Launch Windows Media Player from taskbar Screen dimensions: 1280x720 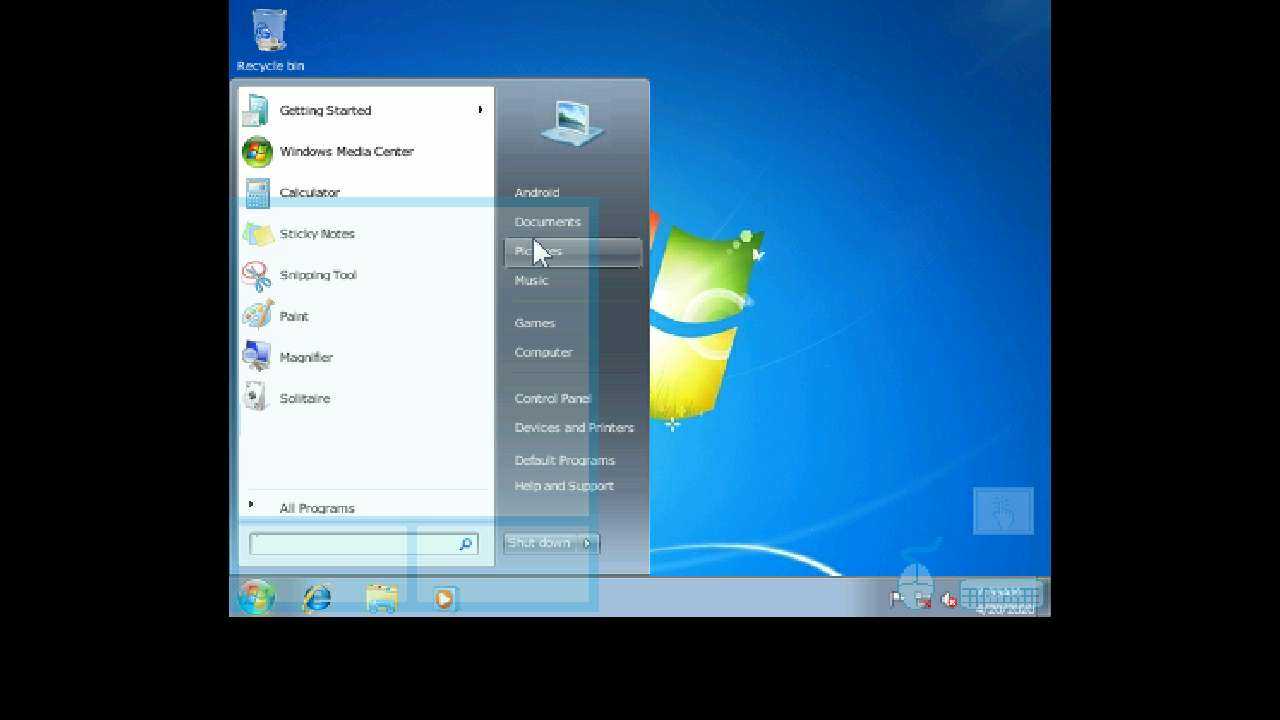[445, 598]
